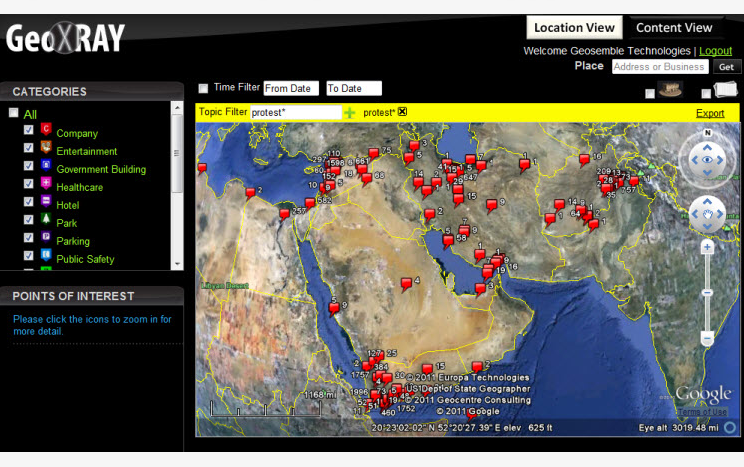
Task: Remove the protest* filter tag
Action: tap(403, 112)
